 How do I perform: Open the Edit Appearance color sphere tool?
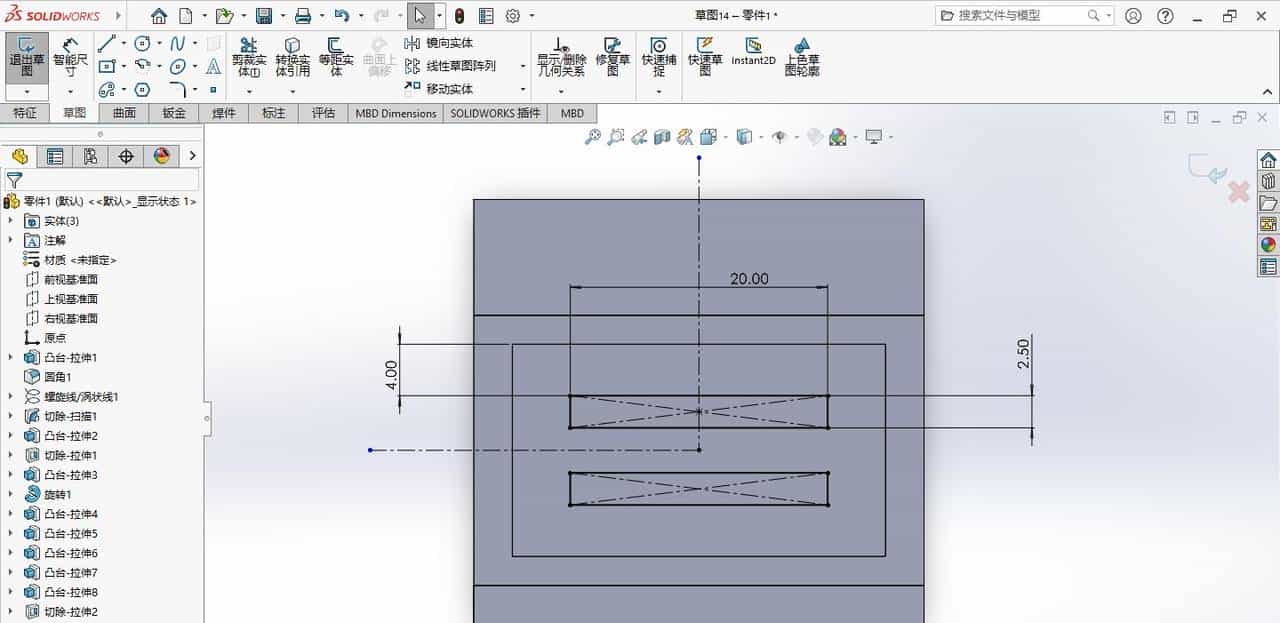pyautogui.click(x=836, y=136)
